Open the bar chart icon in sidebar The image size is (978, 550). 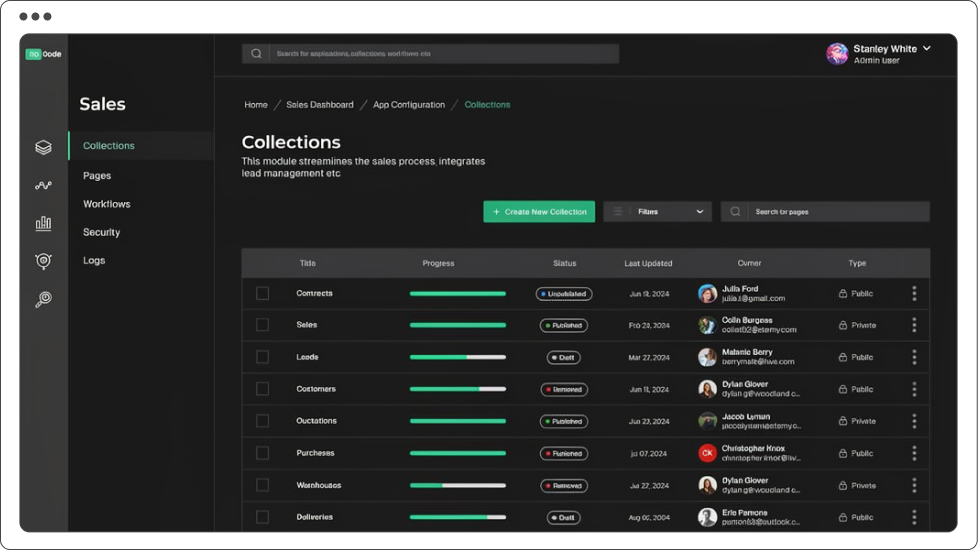[x=43, y=223]
